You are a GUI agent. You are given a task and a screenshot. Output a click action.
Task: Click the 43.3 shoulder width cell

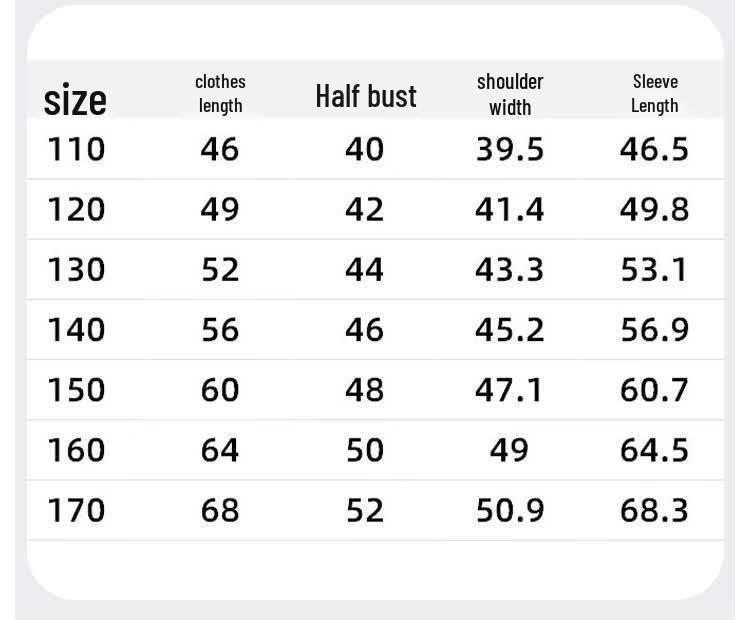tap(509, 269)
